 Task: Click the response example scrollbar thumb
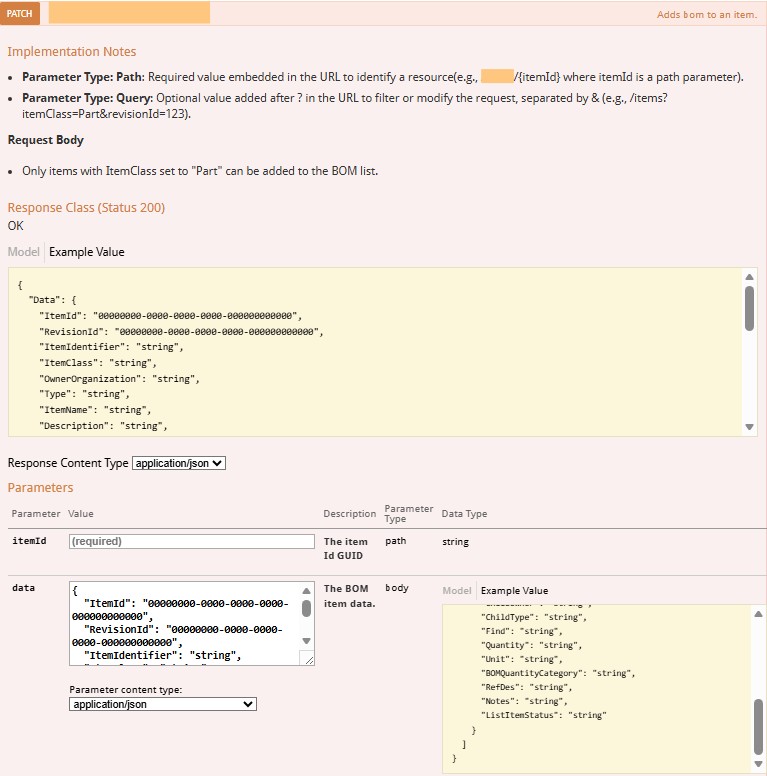coord(750,308)
